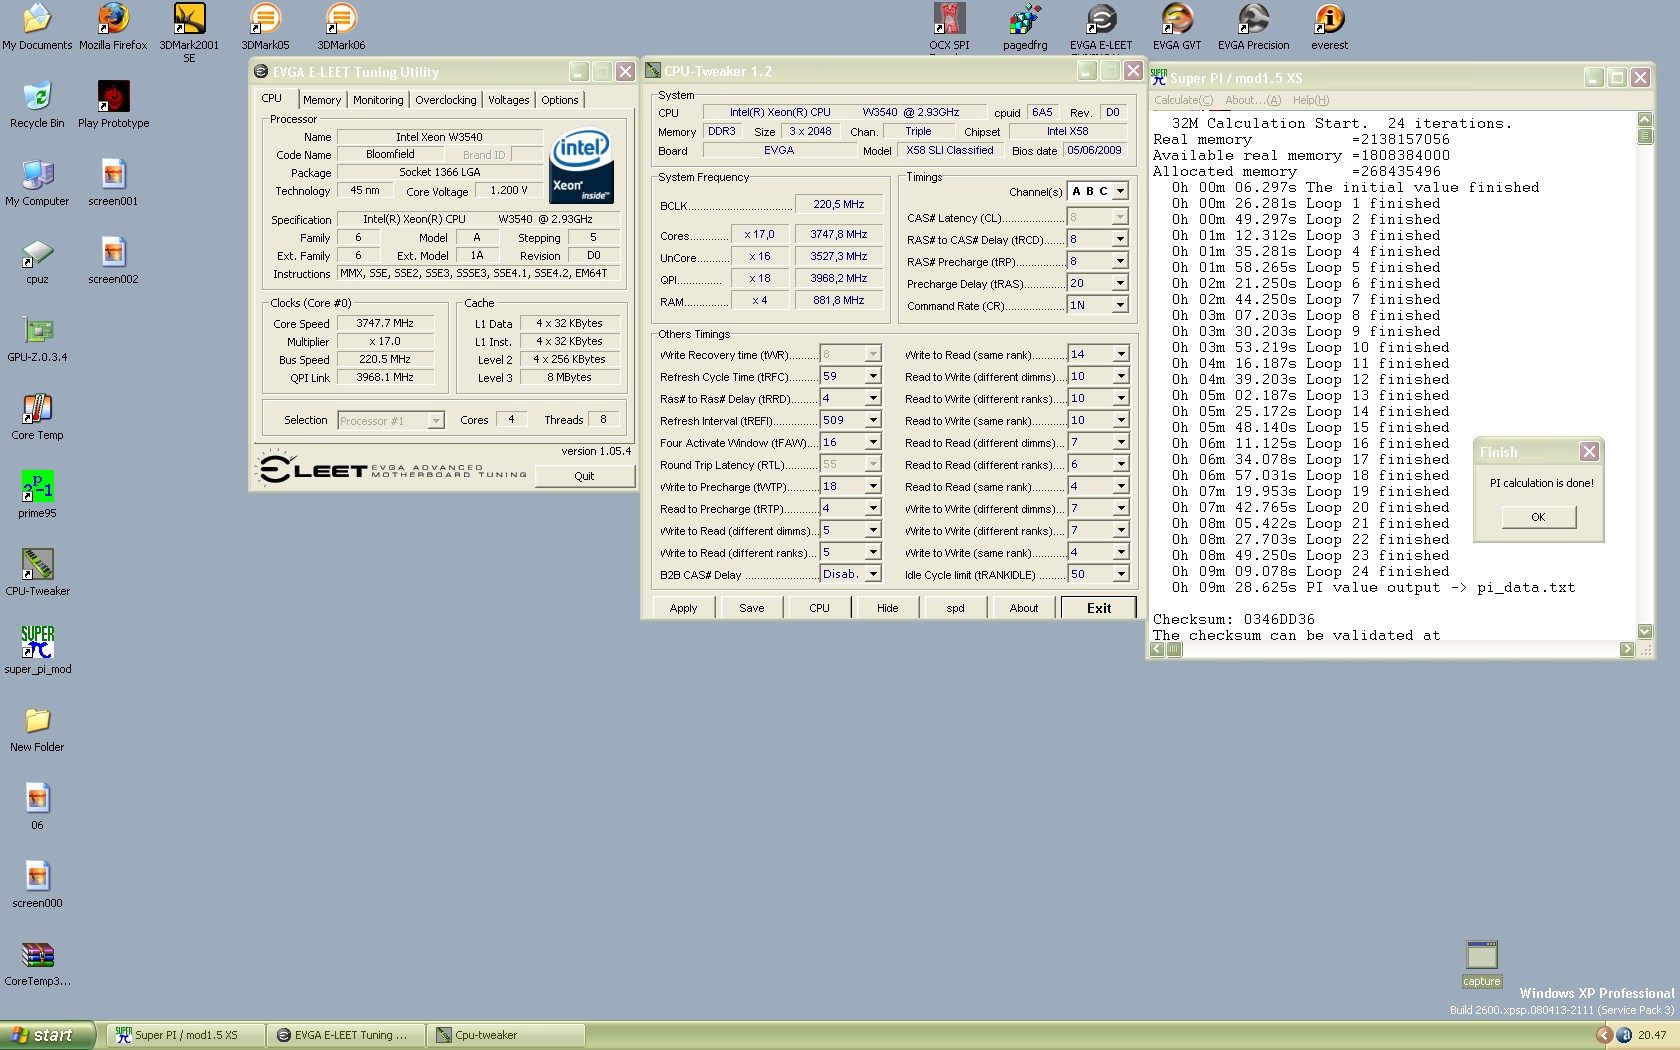The height and width of the screenshot is (1050, 1680).
Task: Open Recycle Bin icon
Action: pos(37,104)
